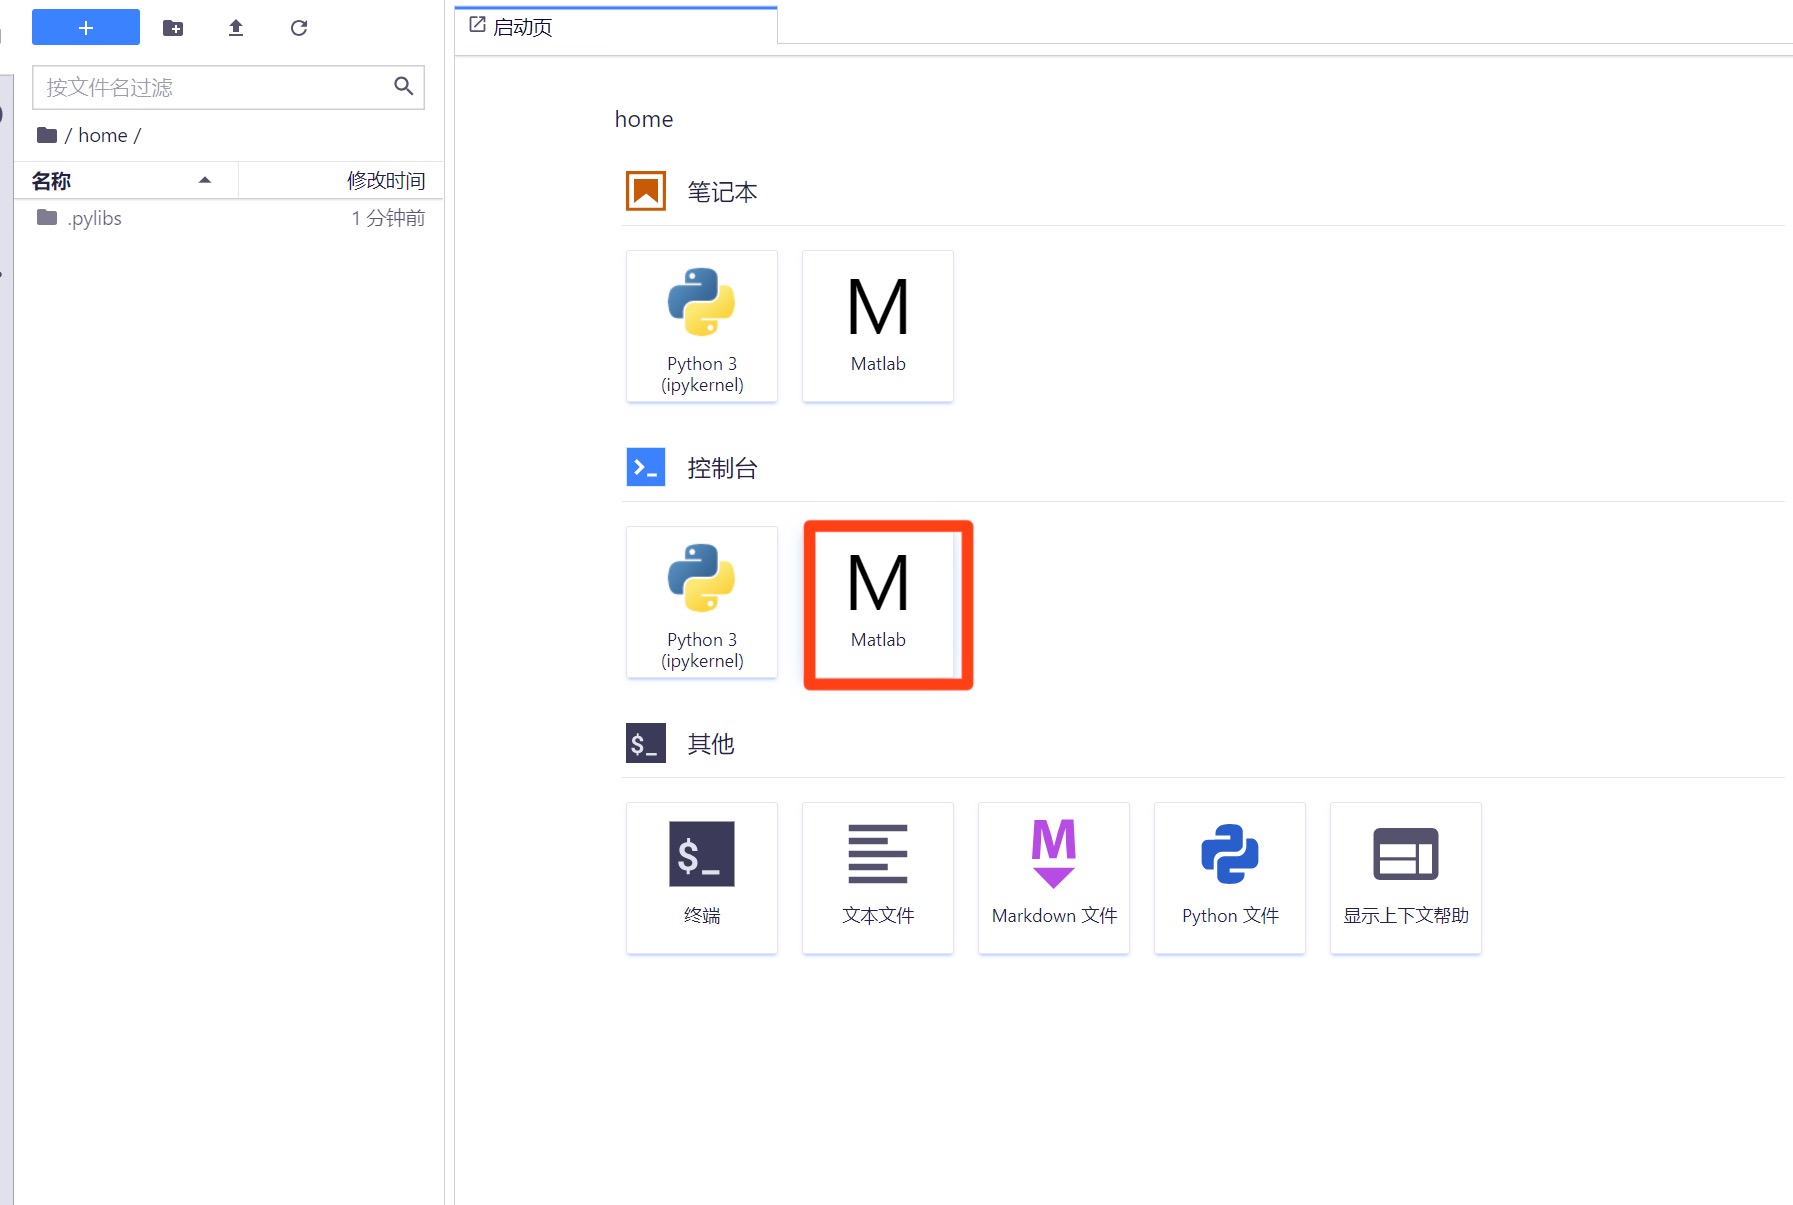Open a new terminal (终端)

pyautogui.click(x=702, y=878)
